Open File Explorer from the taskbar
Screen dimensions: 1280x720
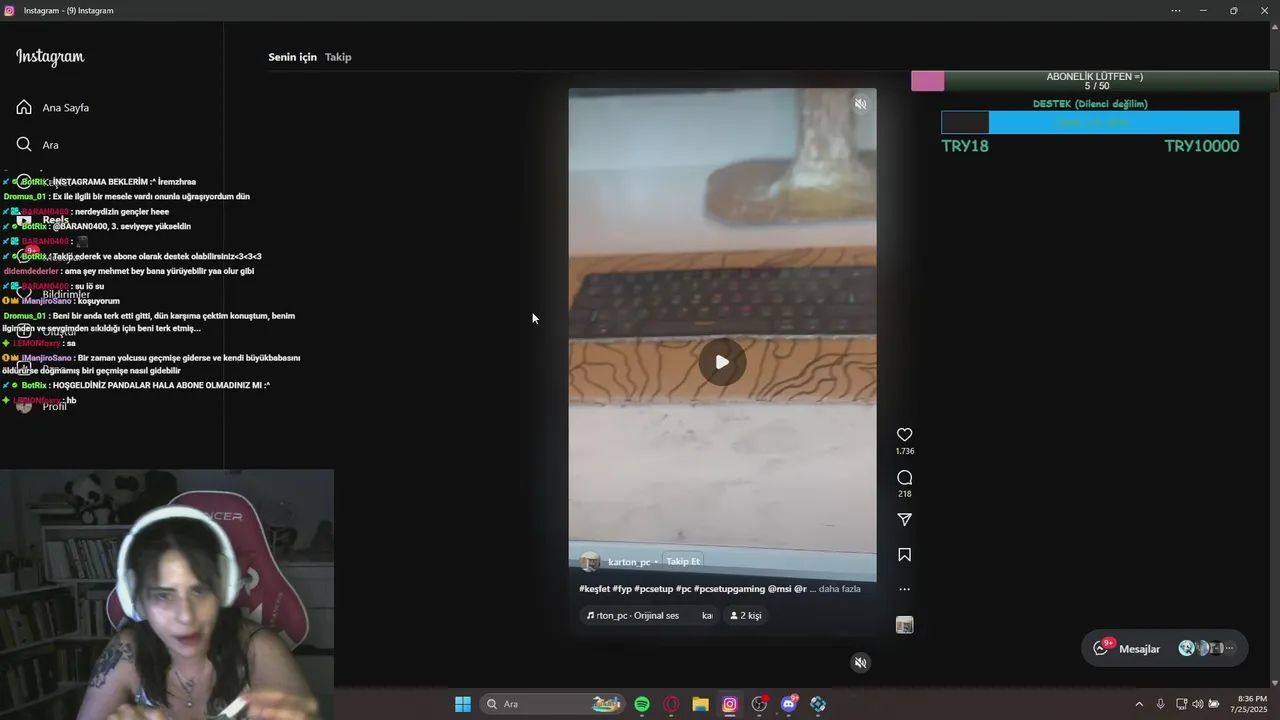point(700,704)
